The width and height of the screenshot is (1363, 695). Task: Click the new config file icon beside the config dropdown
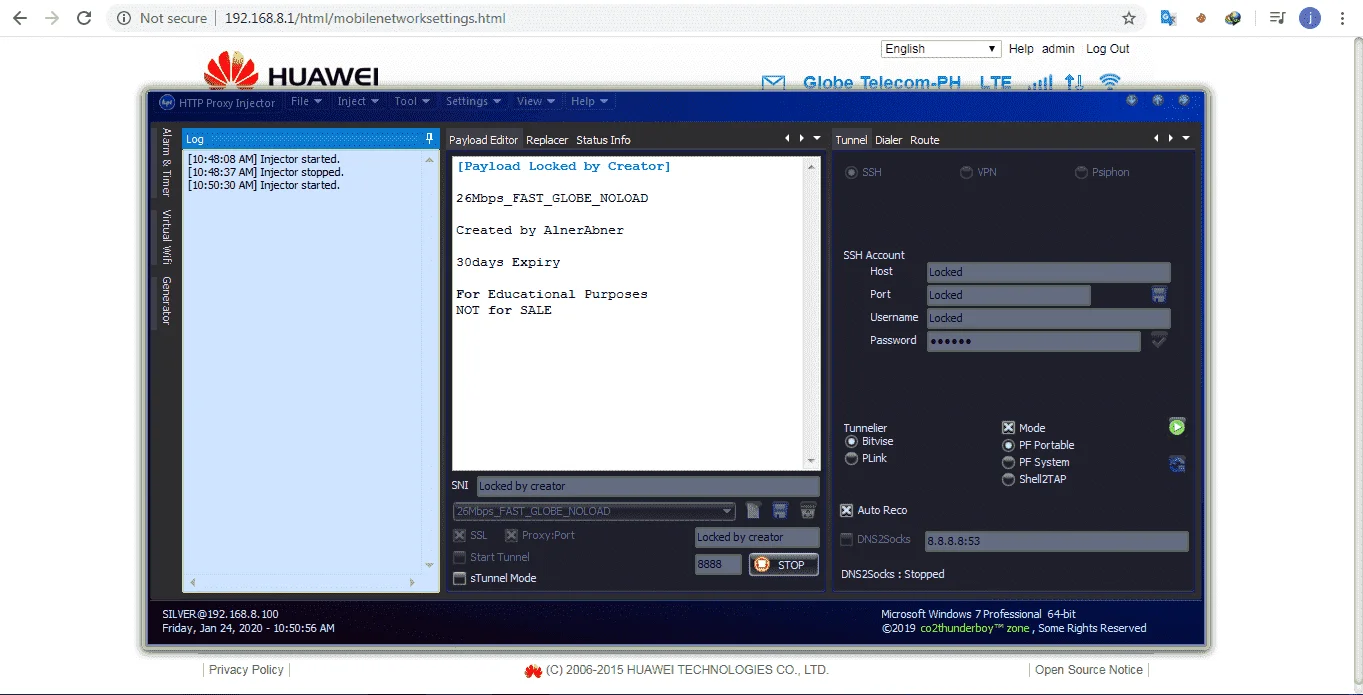[x=754, y=511]
